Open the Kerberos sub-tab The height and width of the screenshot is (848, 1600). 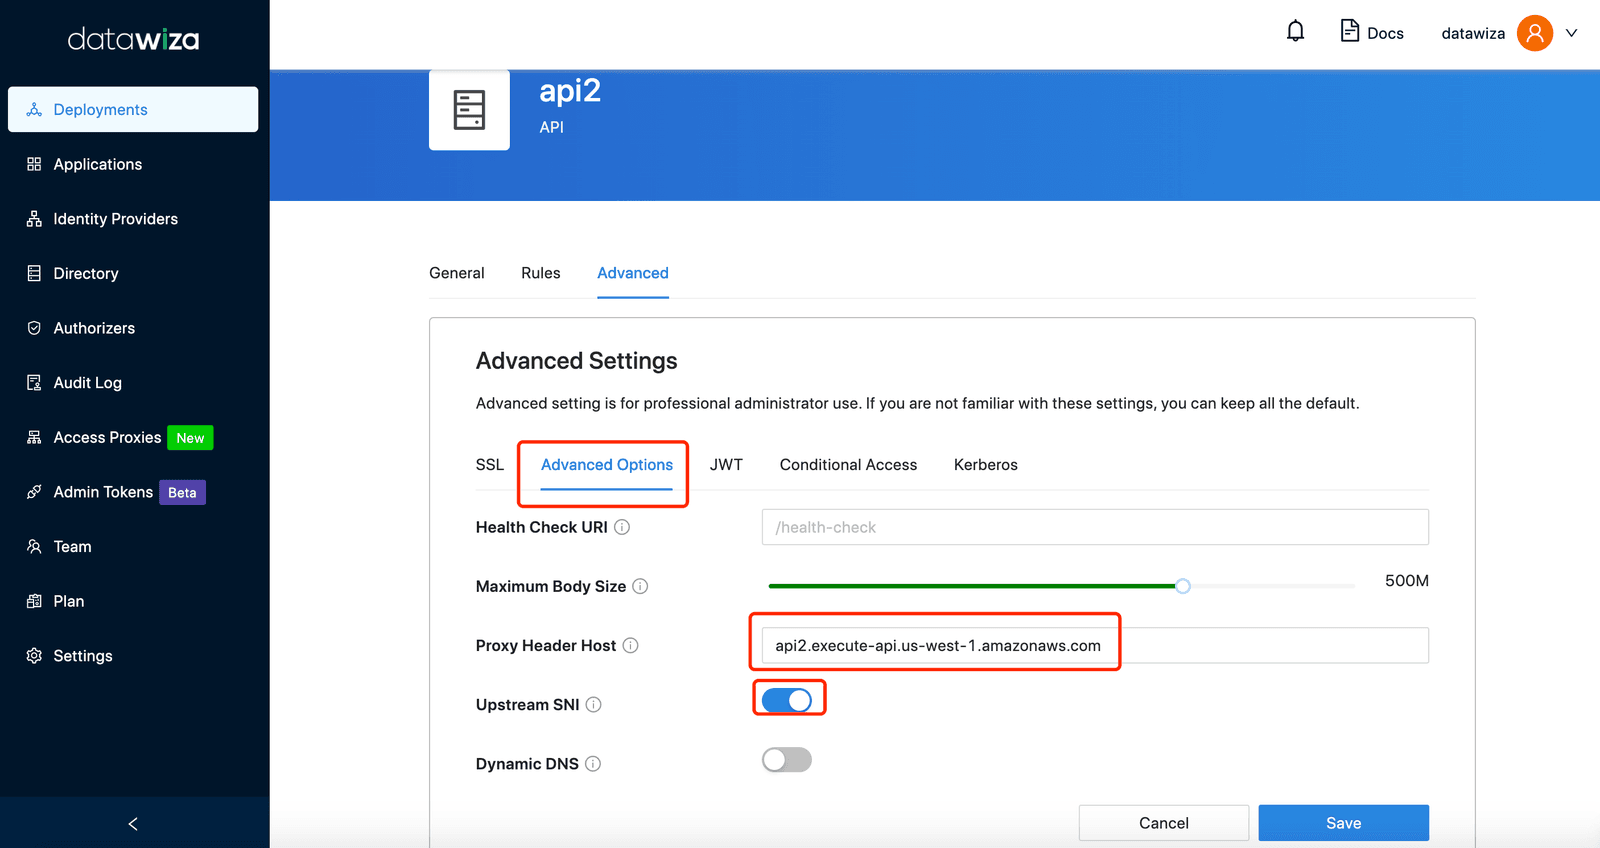coord(986,465)
